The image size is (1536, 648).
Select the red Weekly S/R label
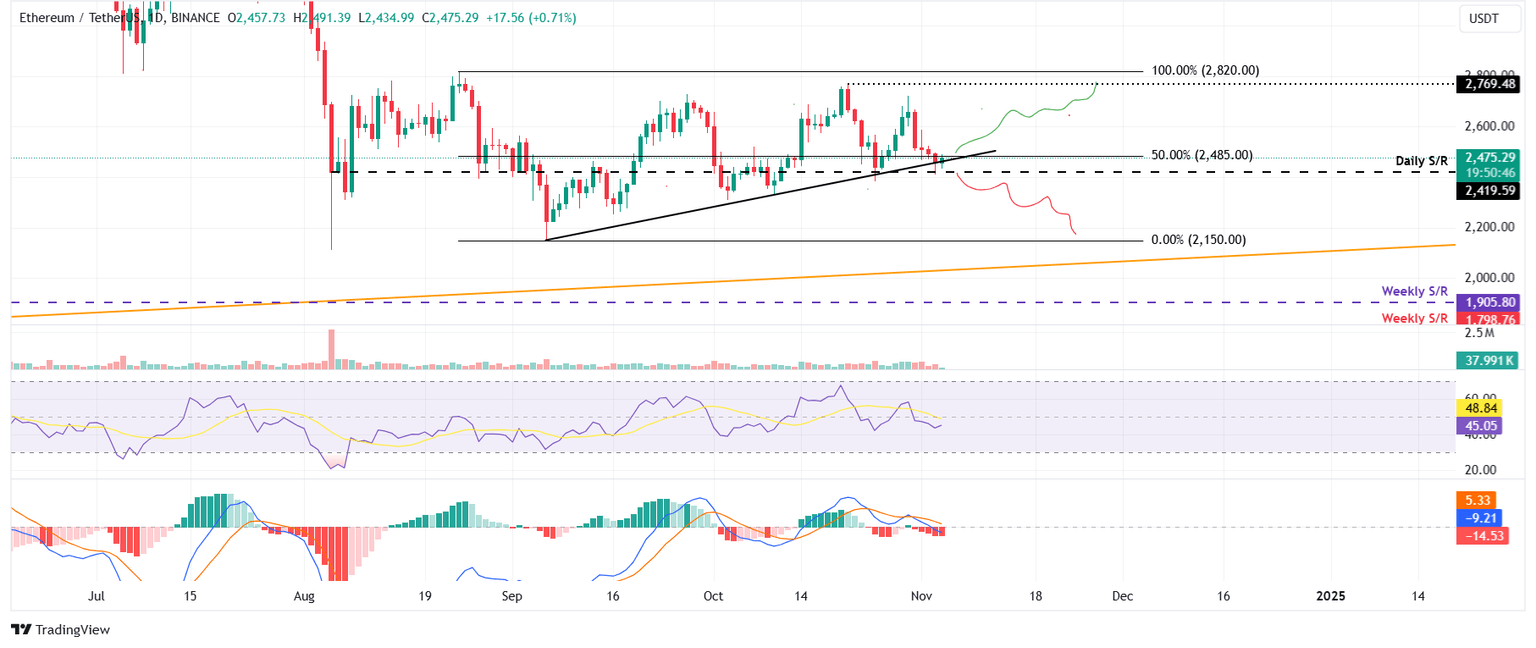(1415, 318)
